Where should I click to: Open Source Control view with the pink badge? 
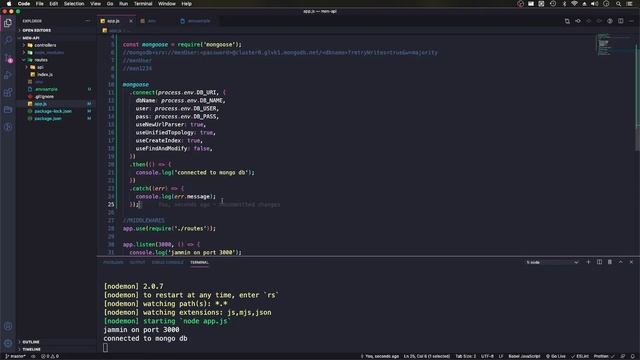pos(8,58)
